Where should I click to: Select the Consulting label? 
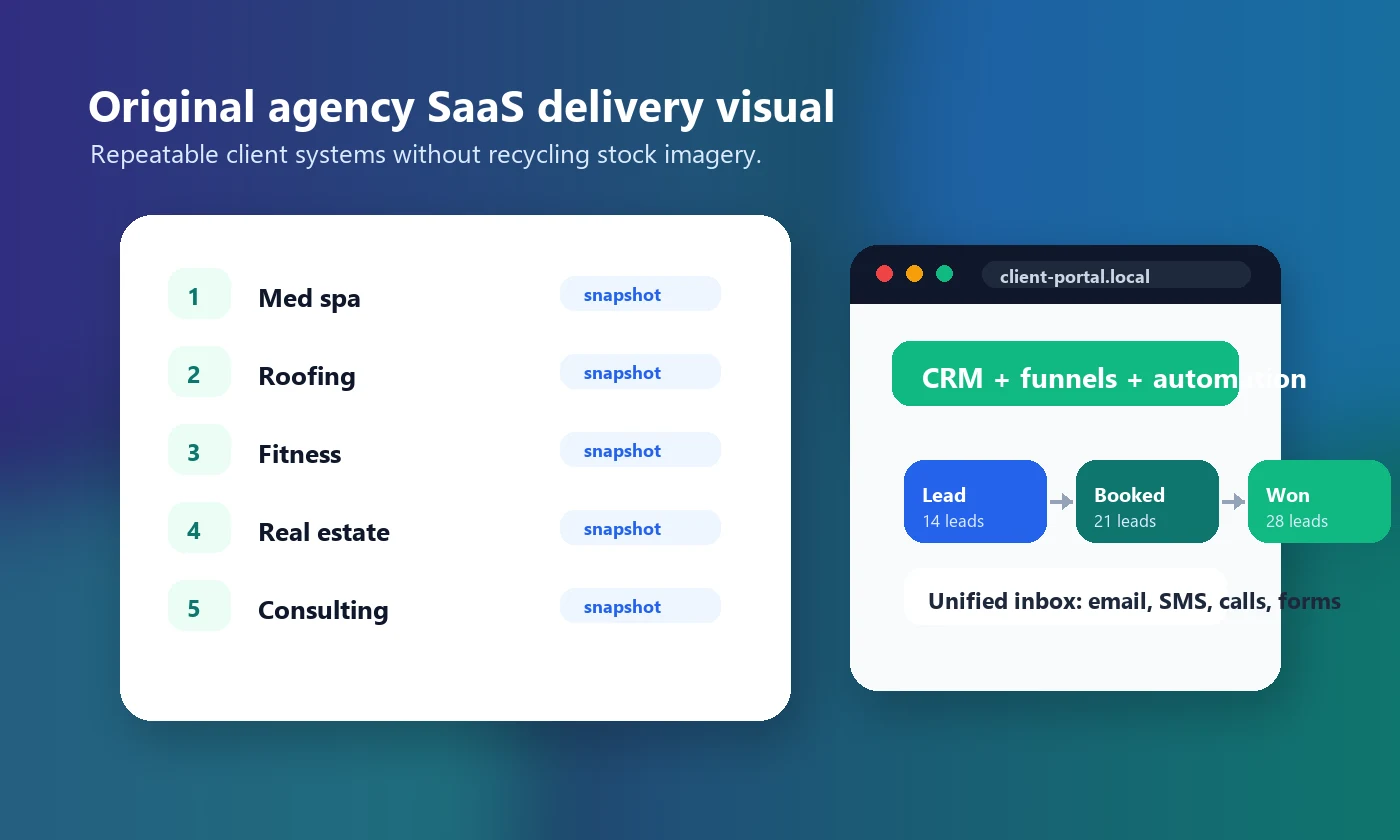coord(323,610)
